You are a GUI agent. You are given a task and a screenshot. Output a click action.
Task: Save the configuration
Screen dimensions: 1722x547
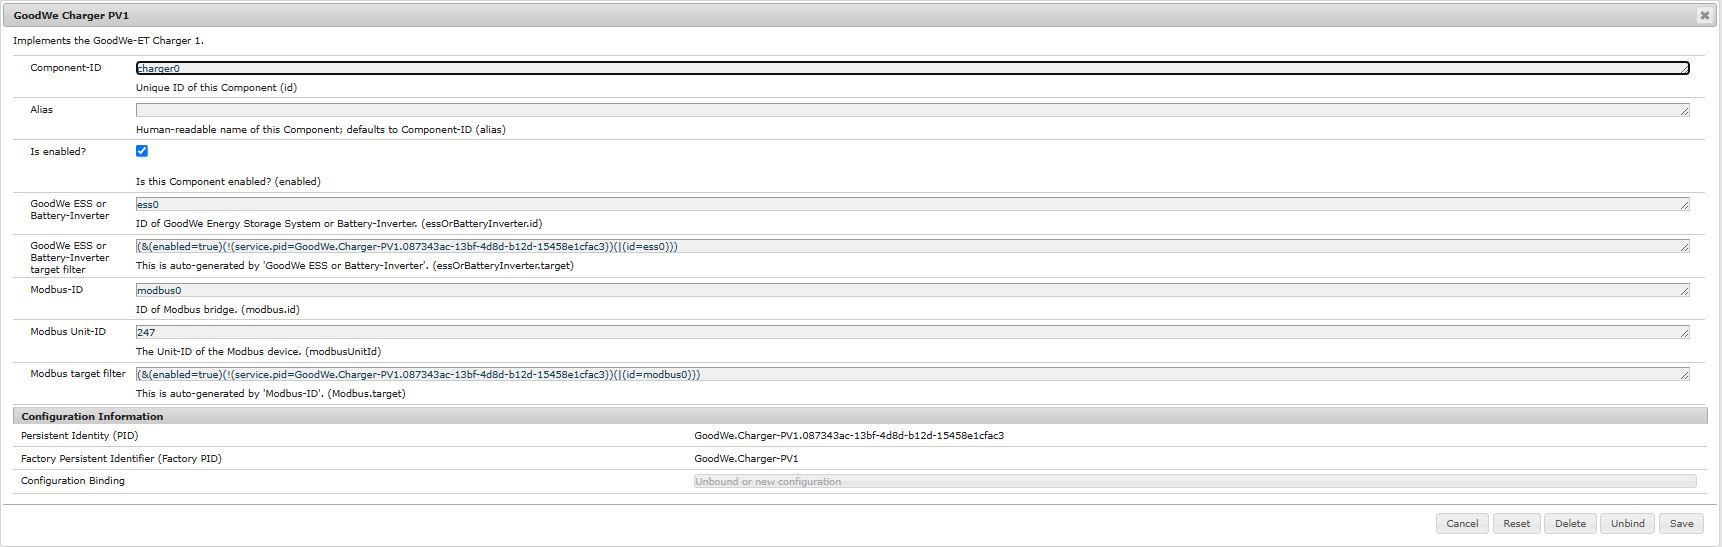(x=1682, y=523)
